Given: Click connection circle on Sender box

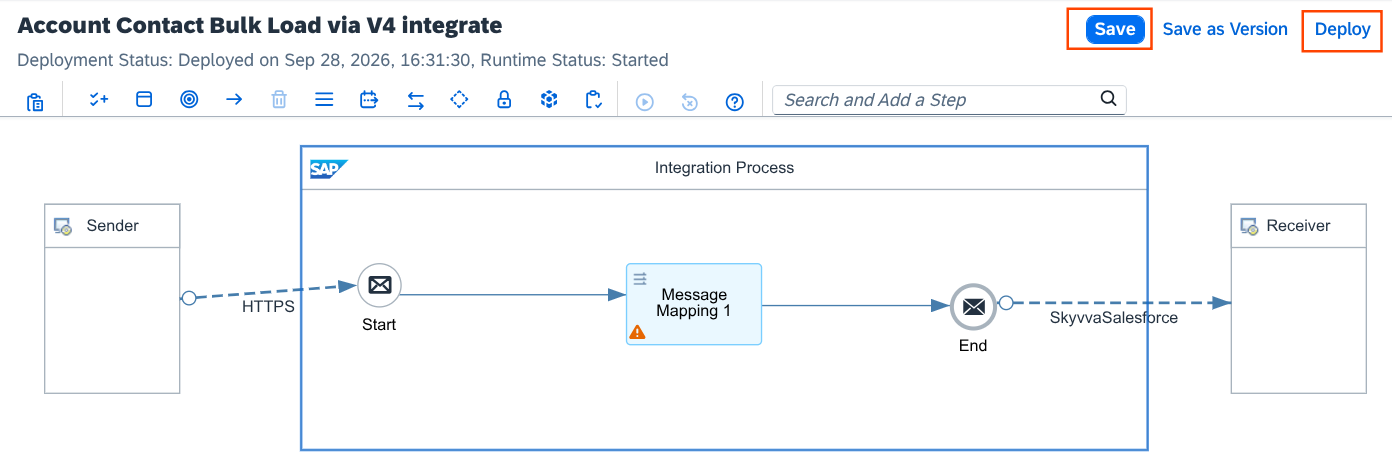Looking at the screenshot, I should tap(188, 298).
